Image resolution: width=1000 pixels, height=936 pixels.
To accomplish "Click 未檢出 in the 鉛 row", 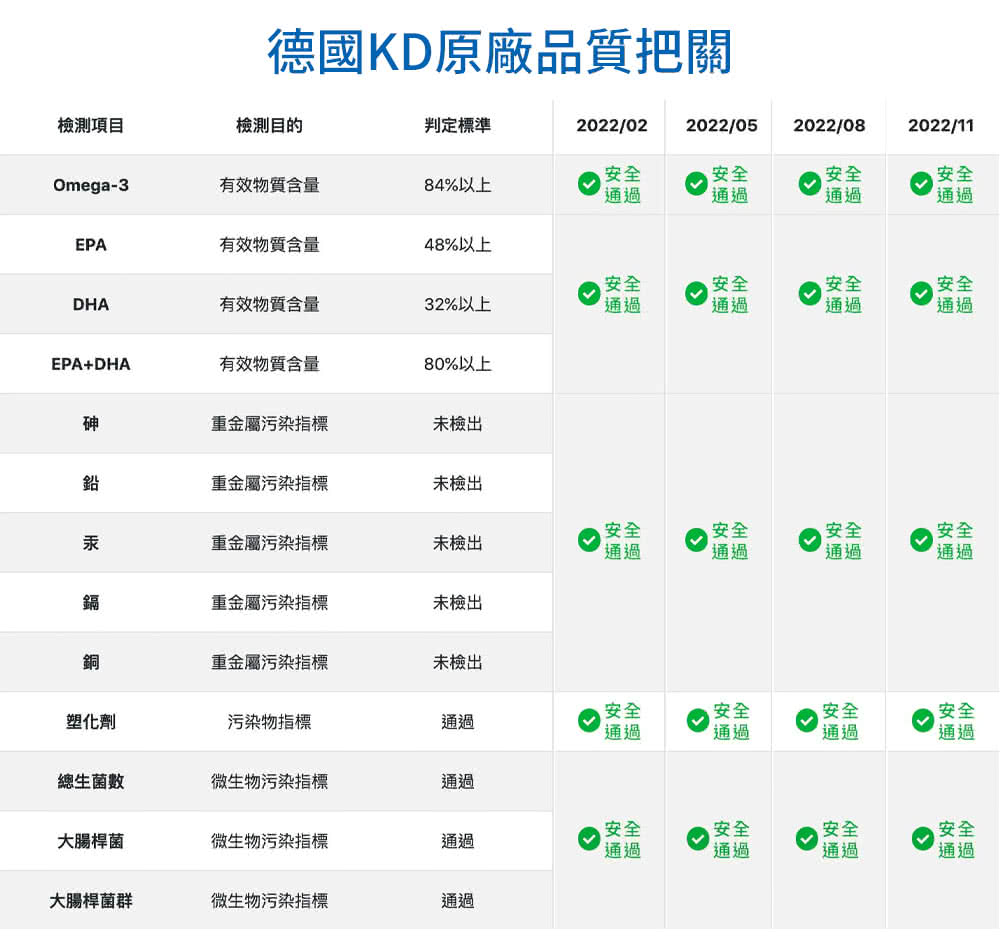I will coord(458,483).
